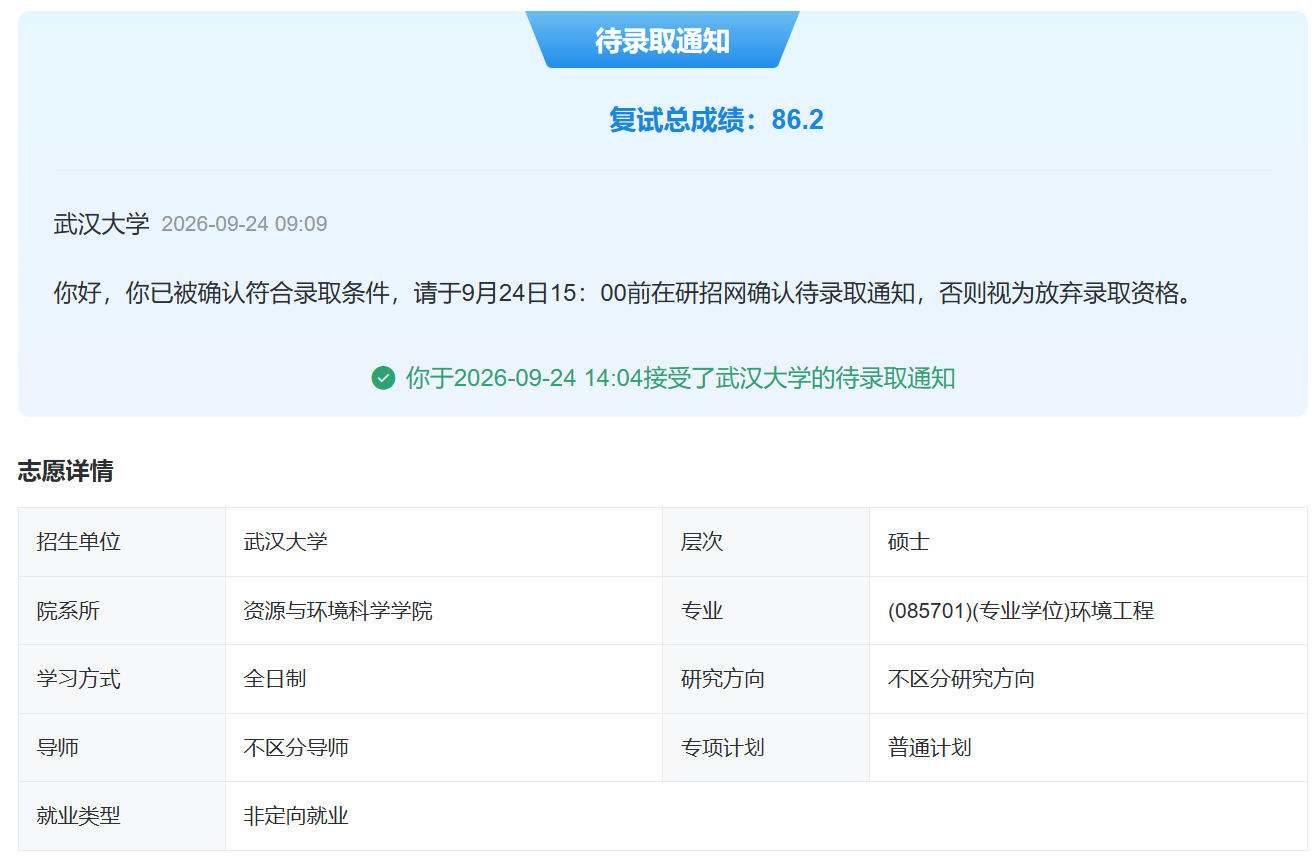Click the green acceptance confirmation text
Screen dimensions: 1316x859
click(x=680, y=378)
